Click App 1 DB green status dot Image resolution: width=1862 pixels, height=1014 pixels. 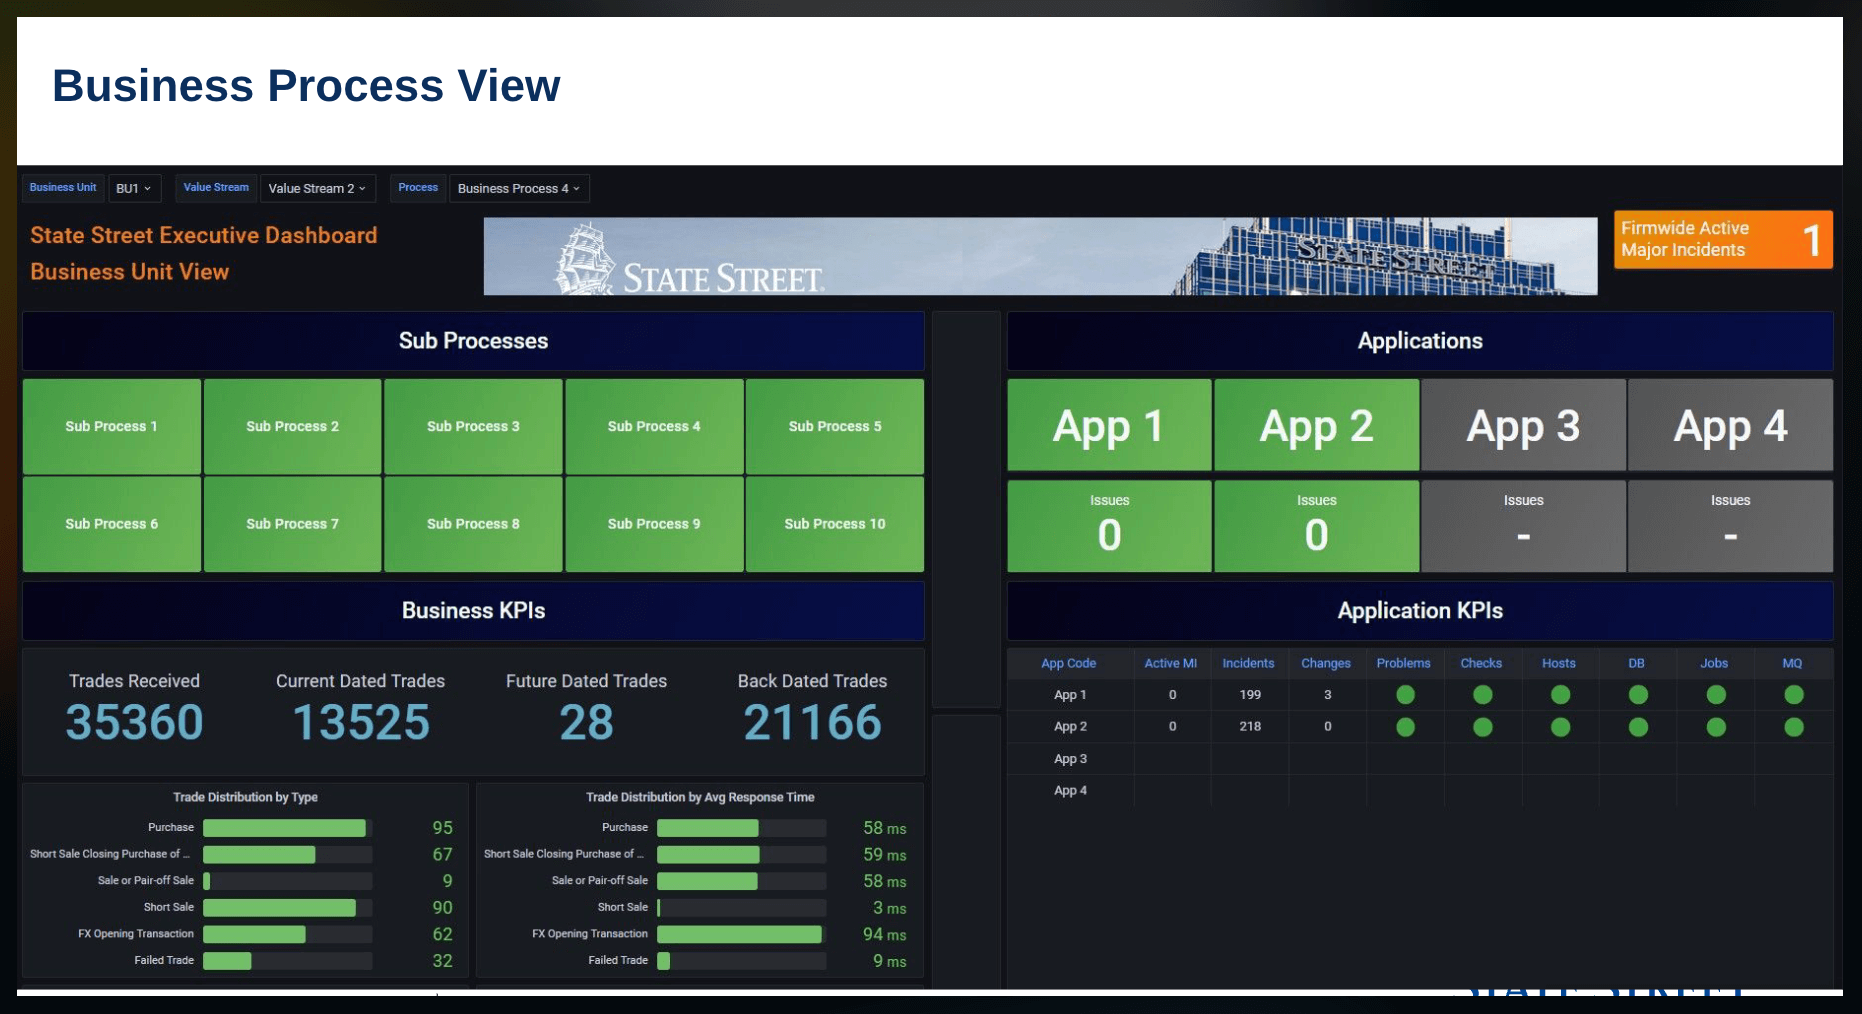point(1638,695)
